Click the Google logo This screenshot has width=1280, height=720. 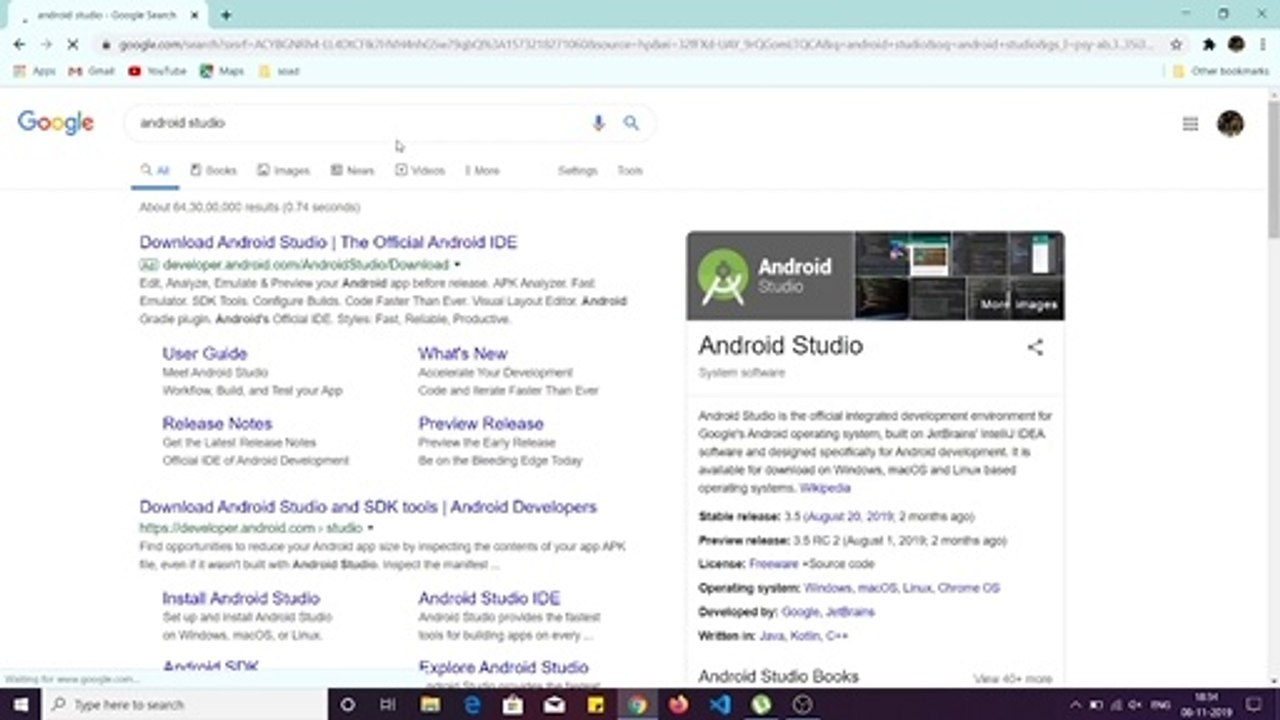point(56,122)
